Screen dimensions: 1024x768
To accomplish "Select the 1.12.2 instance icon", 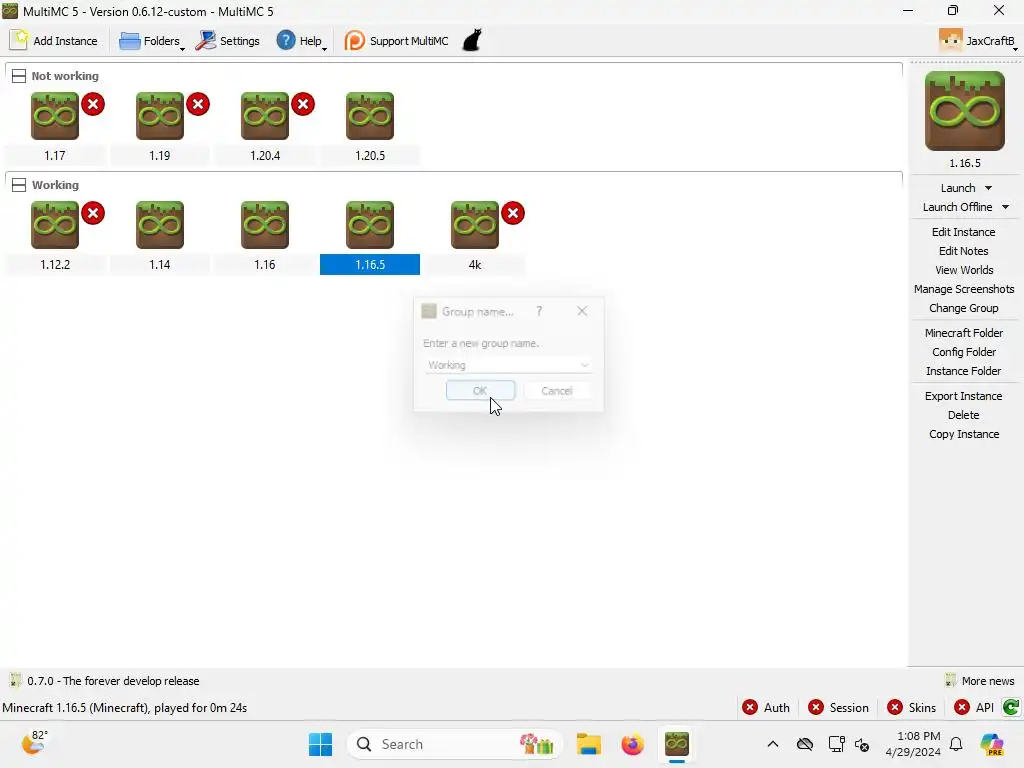I will point(55,225).
